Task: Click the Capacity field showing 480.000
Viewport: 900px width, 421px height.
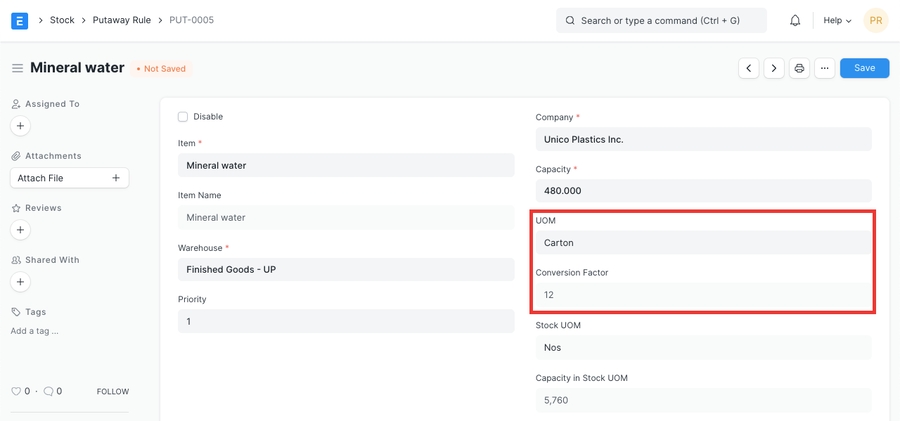Action: tap(703, 191)
